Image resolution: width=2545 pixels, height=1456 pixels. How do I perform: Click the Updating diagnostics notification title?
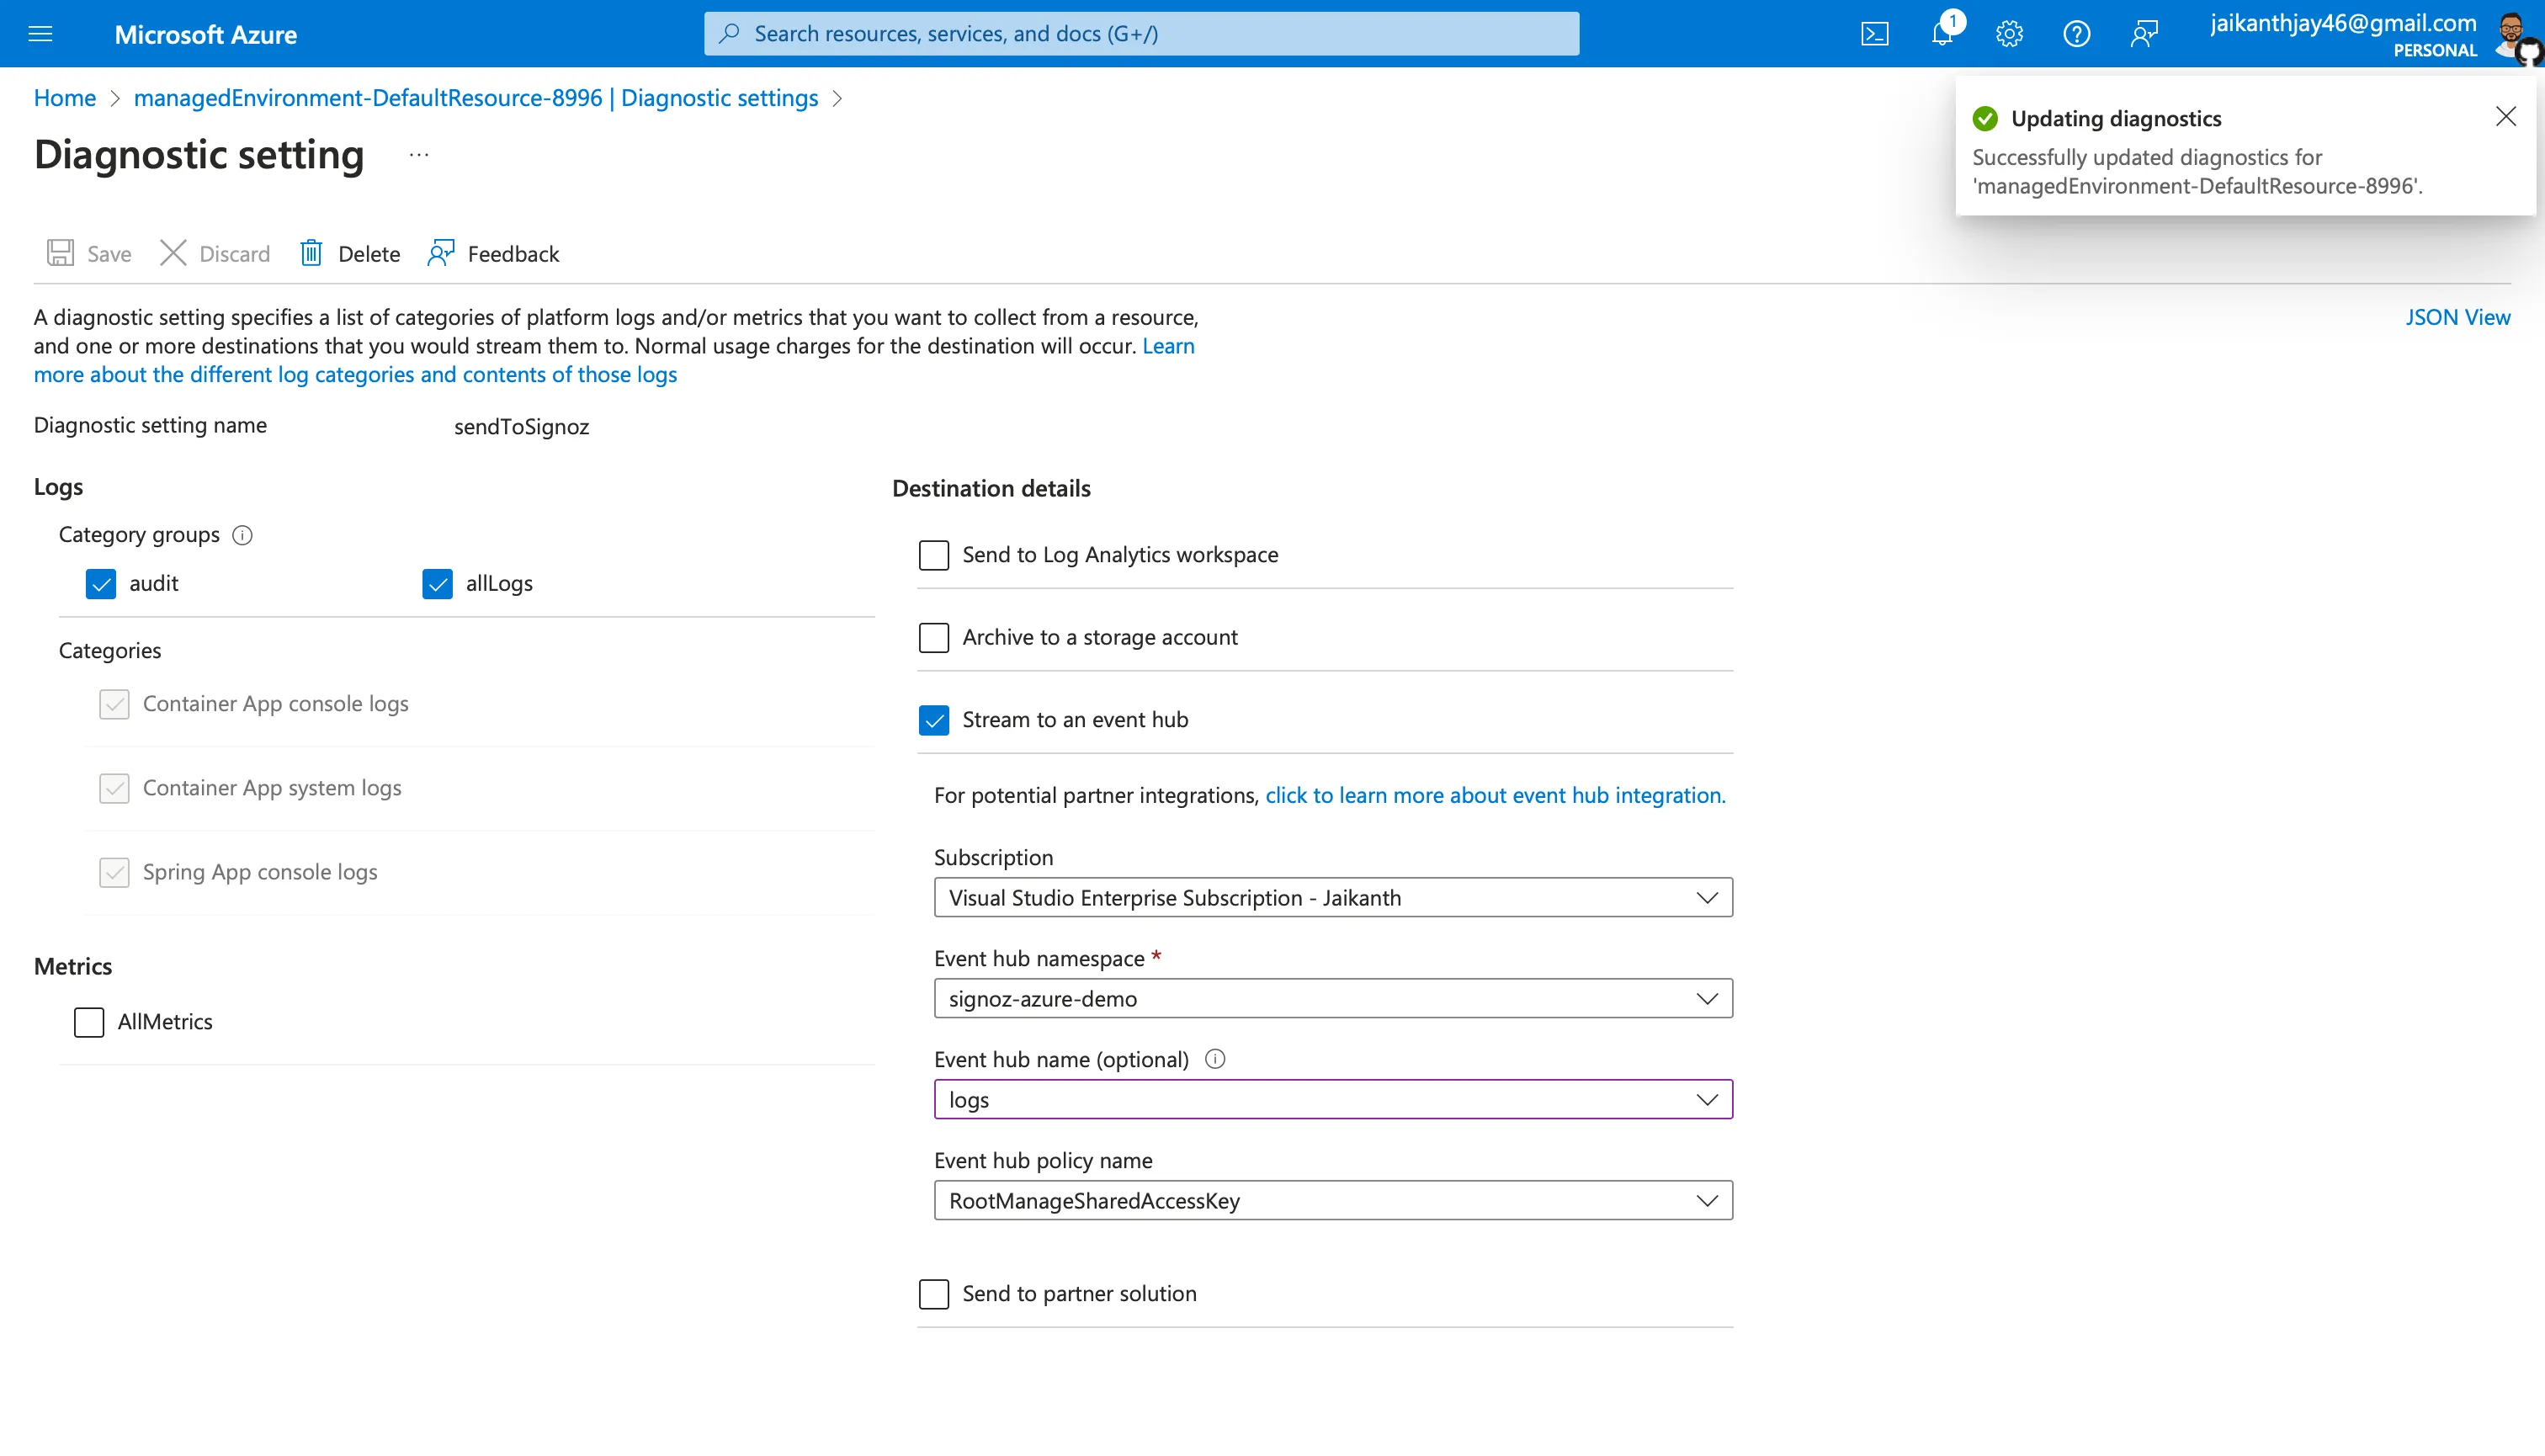pos(2116,118)
